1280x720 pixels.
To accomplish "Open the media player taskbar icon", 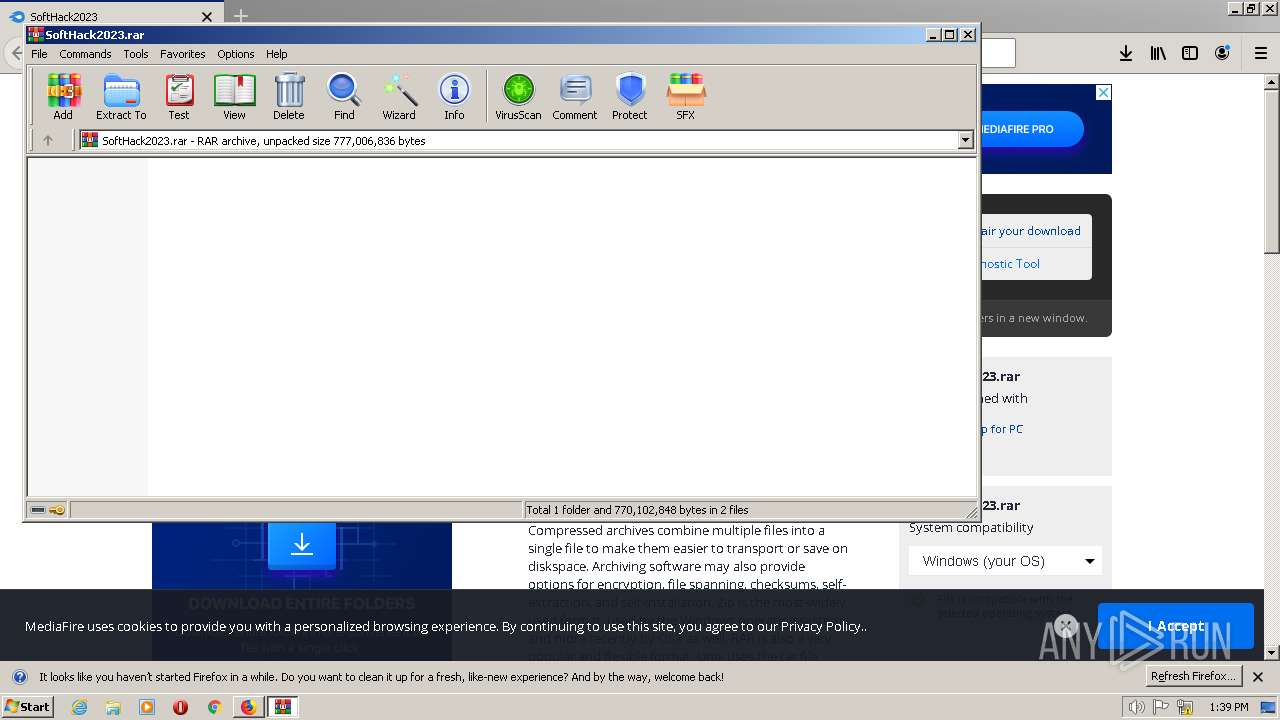I will 147,707.
